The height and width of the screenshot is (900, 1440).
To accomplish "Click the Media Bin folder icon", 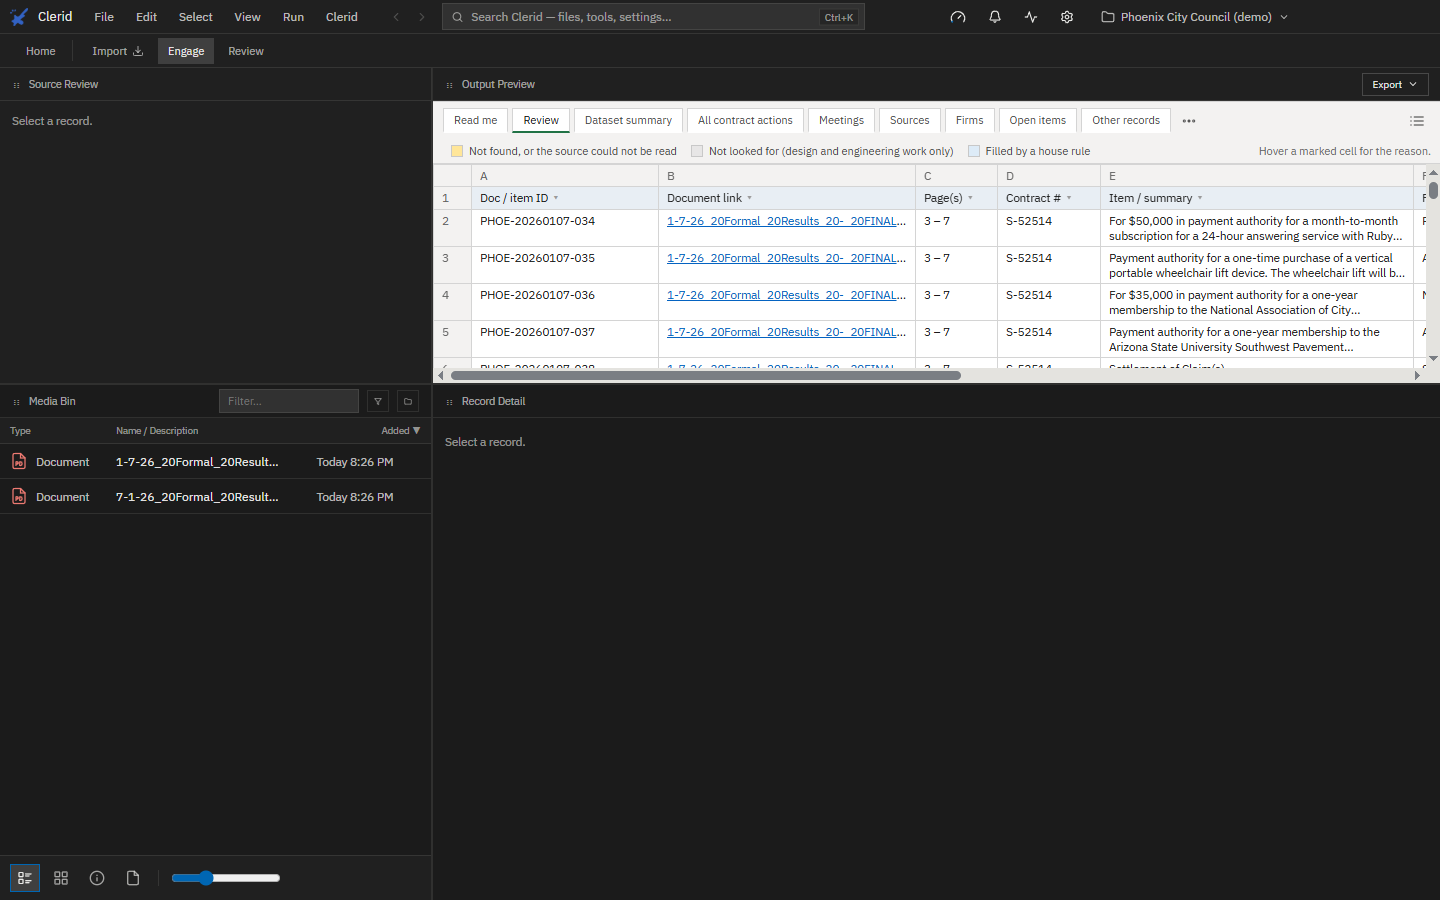I will [408, 401].
